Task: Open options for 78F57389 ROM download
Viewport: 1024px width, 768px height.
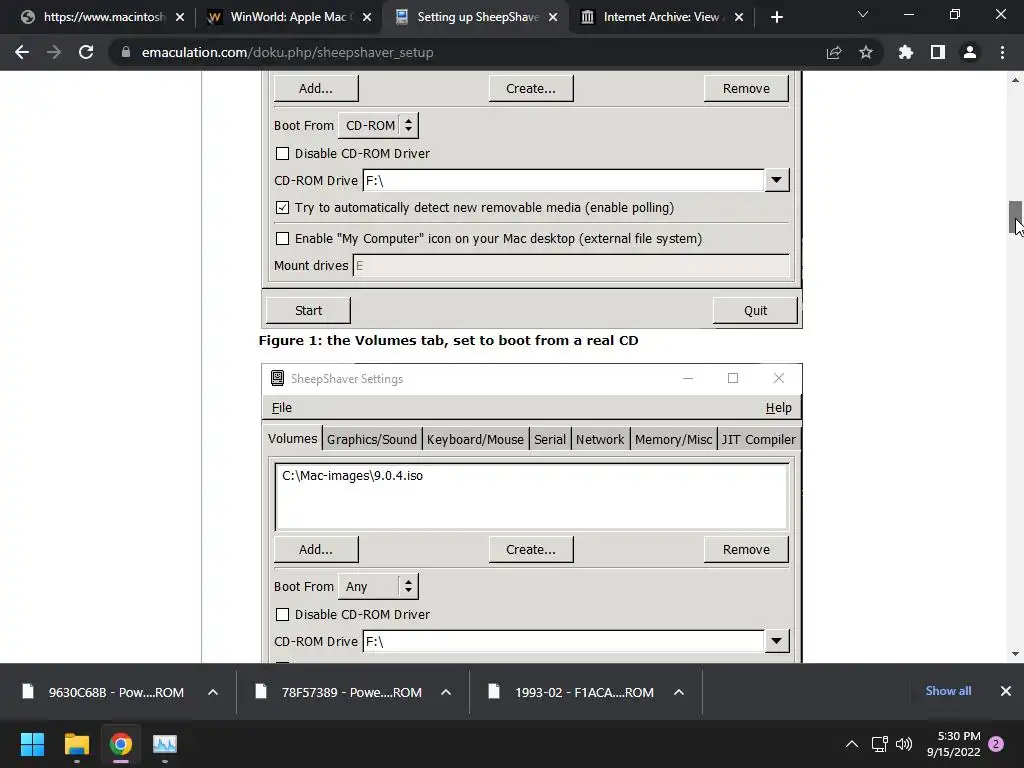Action: click(446, 692)
